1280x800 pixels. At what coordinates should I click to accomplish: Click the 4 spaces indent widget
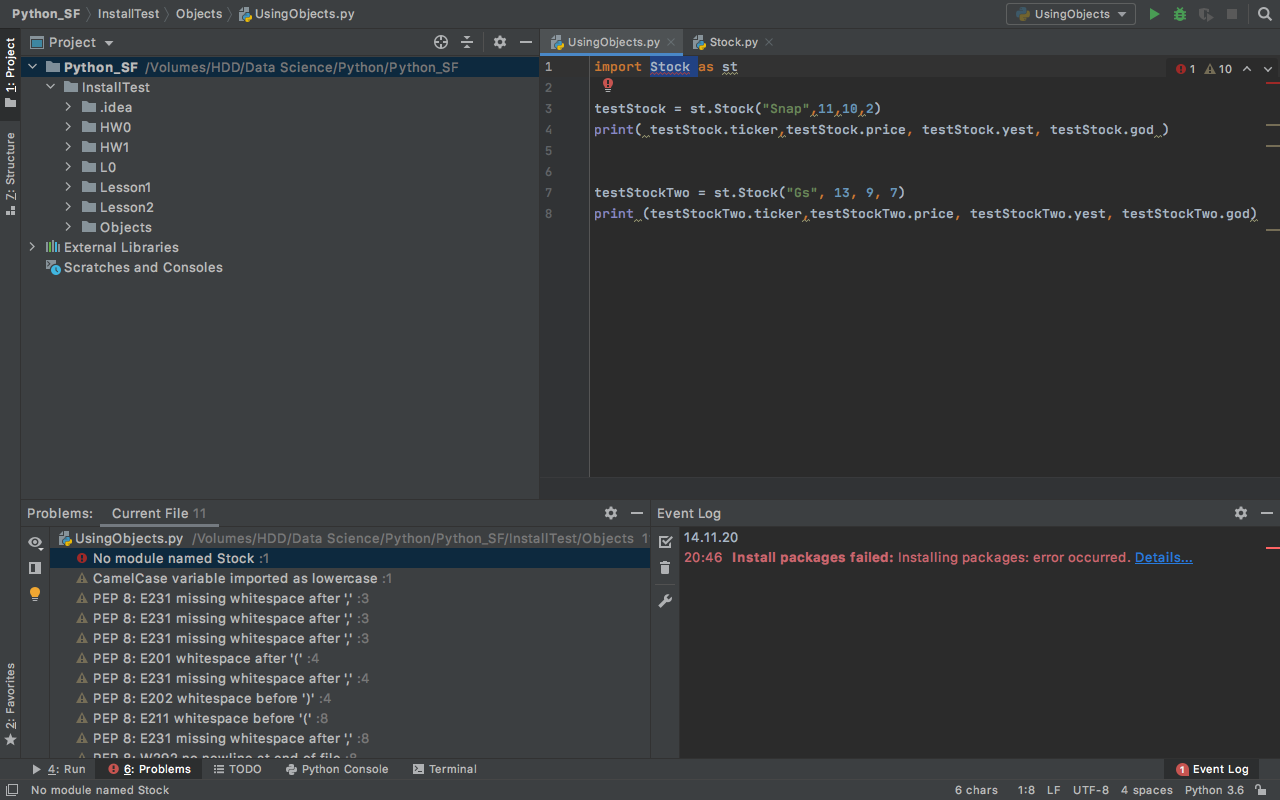pos(1147,790)
